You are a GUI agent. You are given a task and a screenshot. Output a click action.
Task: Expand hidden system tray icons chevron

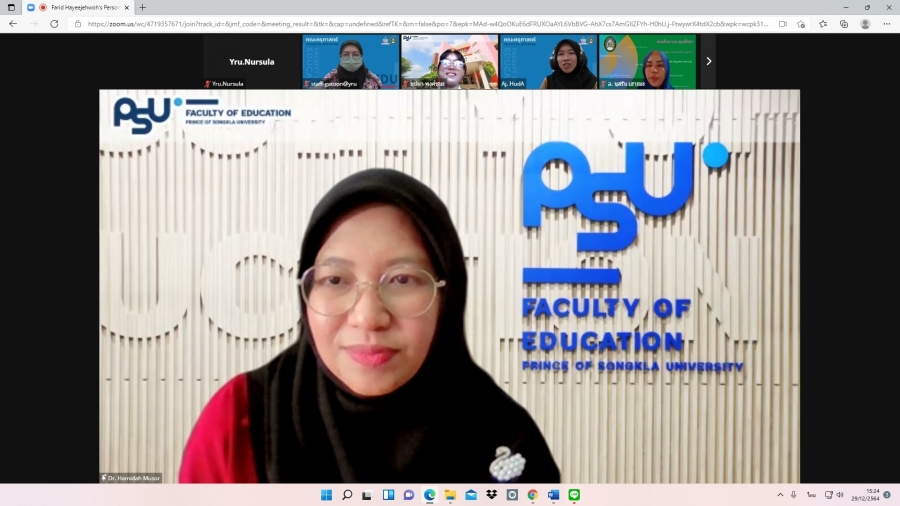(x=780, y=495)
